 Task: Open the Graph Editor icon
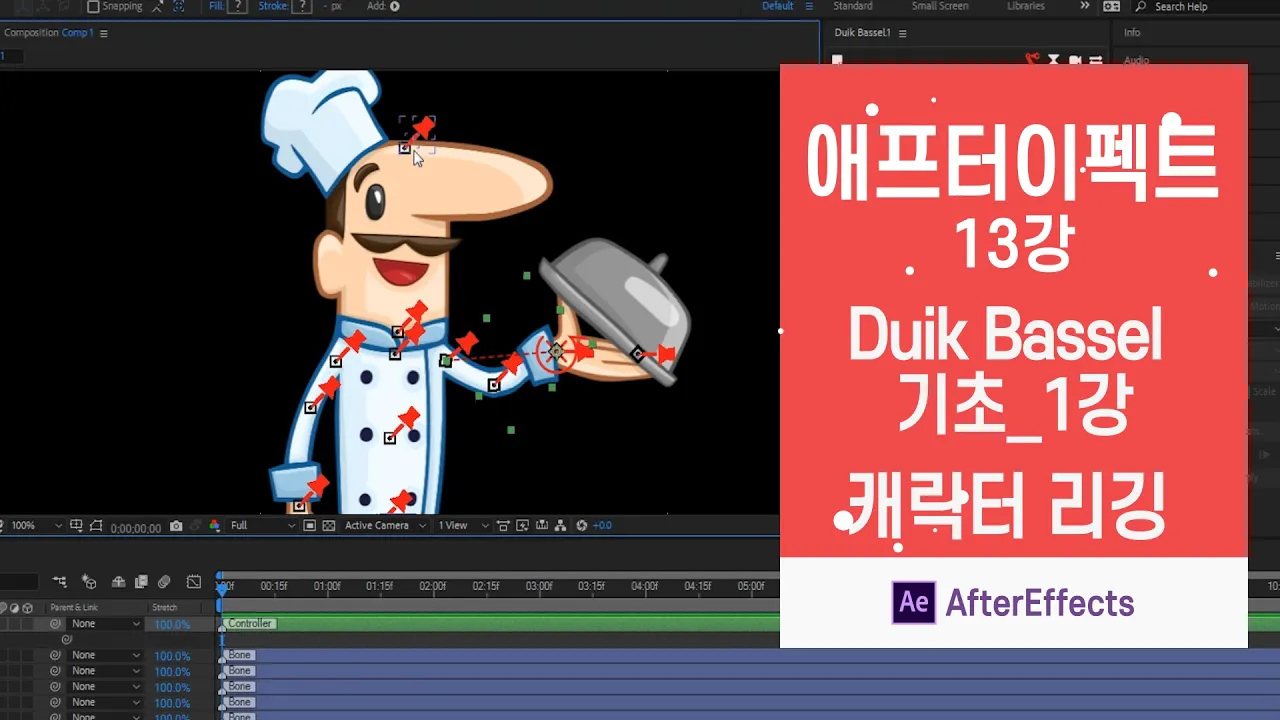click(x=194, y=582)
